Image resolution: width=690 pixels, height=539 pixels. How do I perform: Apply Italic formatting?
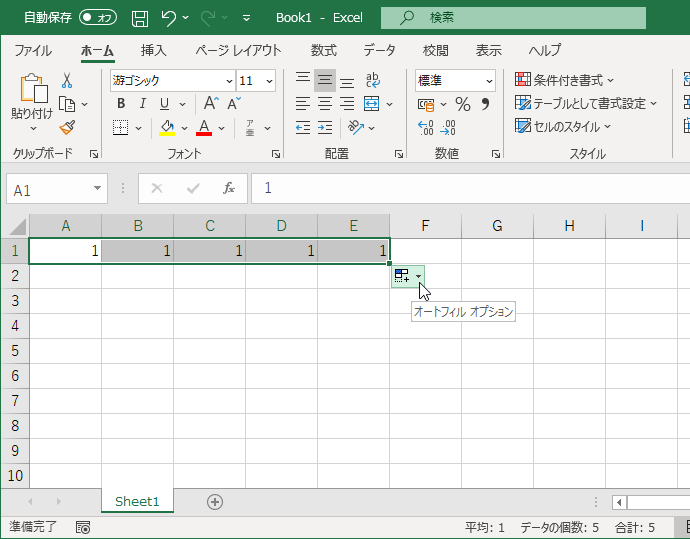pyautogui.click(x=143, y=104)
